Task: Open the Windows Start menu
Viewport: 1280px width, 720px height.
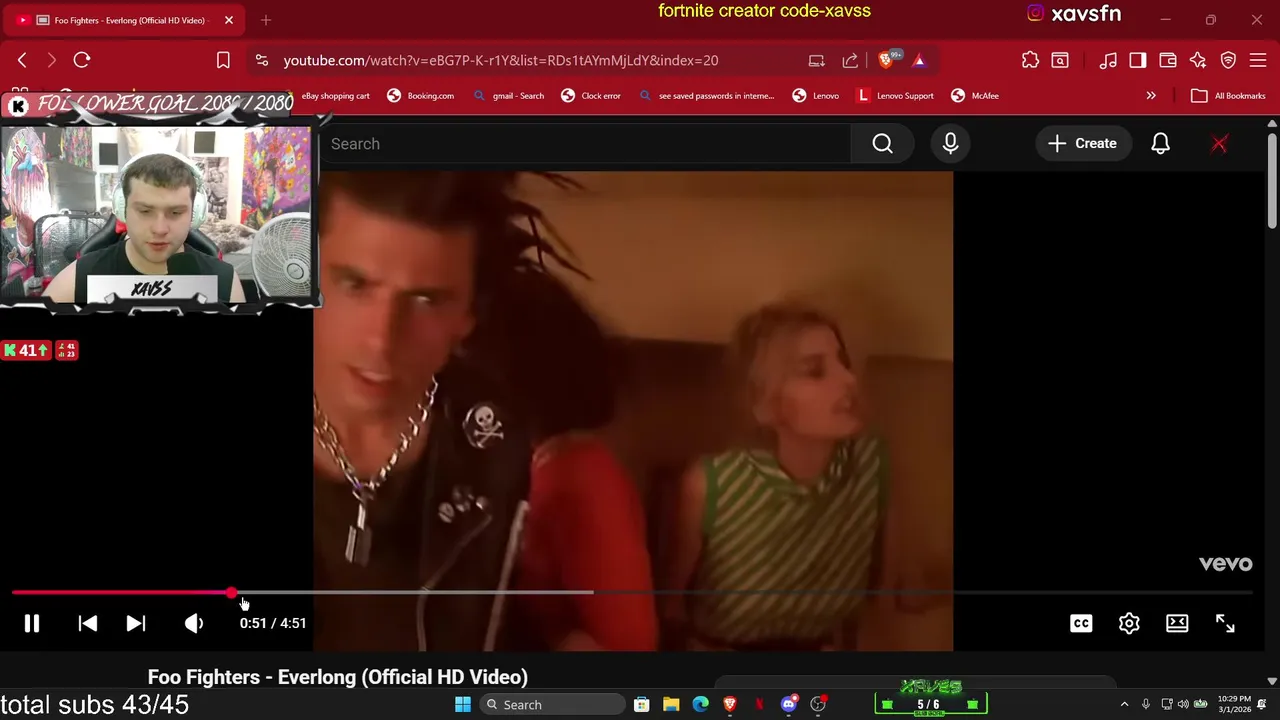Action: [x=462, y=705]
